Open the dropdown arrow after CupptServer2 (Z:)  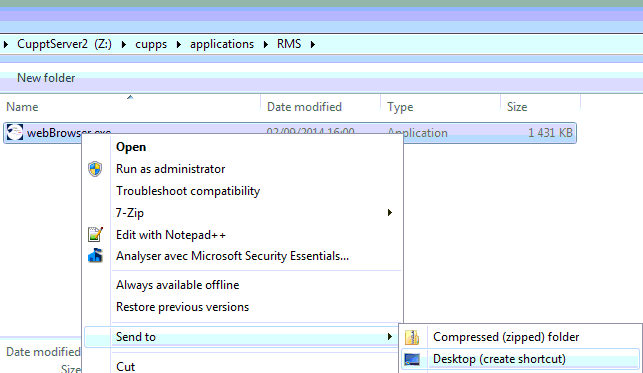point(123,44)
